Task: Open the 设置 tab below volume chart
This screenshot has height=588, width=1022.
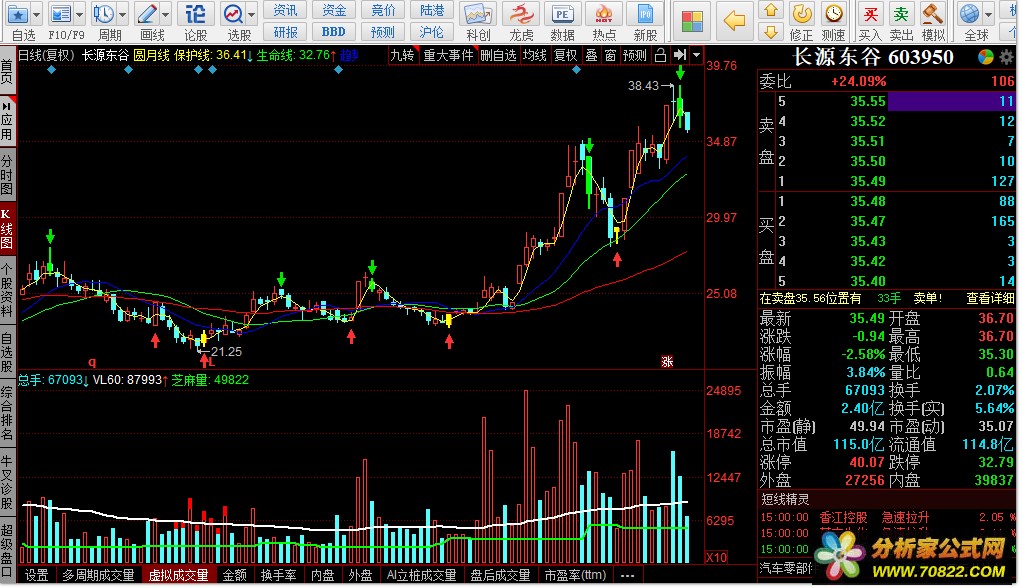Action: pyautogui.click(x=36, y=576)
